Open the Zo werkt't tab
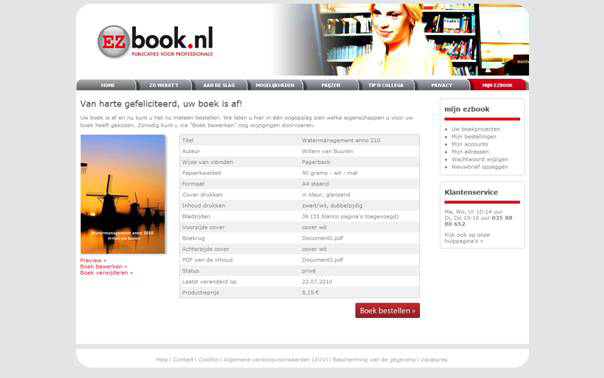This screenshot has height=378, width=604. 164,85
